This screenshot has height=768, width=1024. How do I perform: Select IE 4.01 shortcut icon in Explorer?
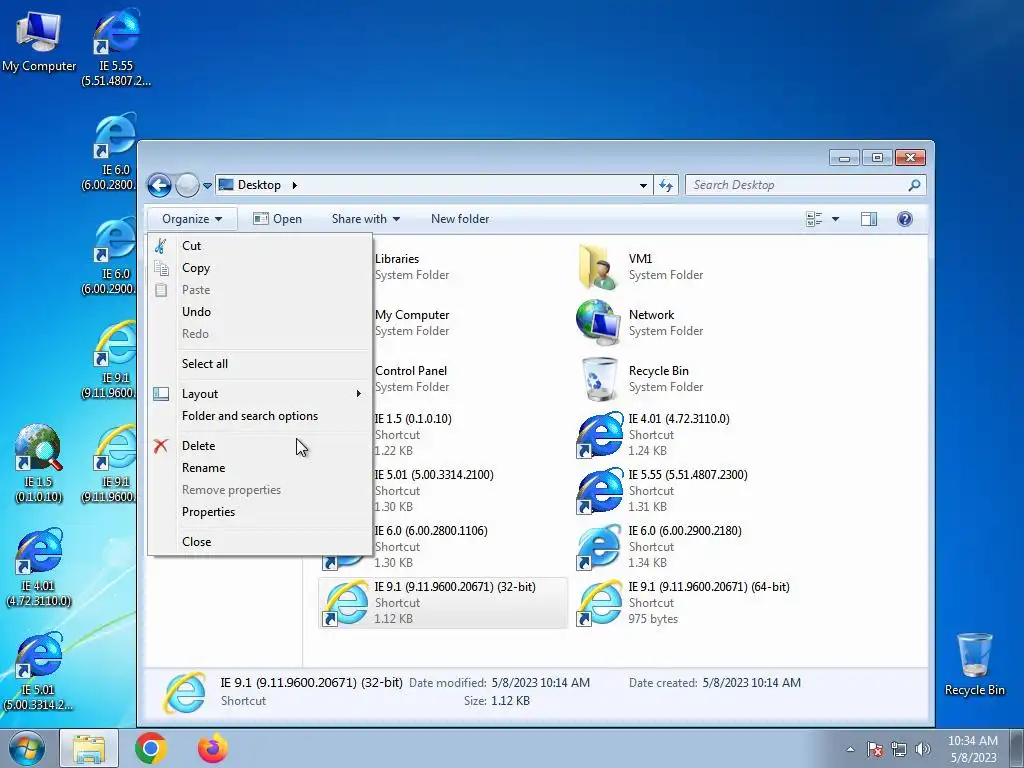599,435
